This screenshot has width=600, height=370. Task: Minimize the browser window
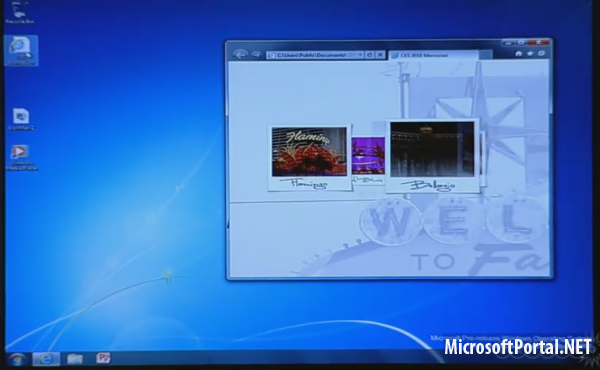coord(509,42)
